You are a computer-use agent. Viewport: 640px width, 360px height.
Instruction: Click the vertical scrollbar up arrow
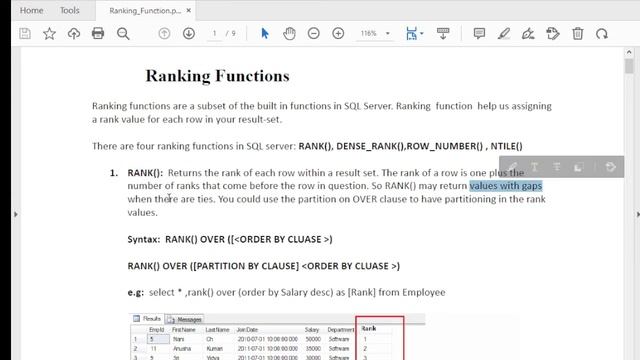coord(629,52)
